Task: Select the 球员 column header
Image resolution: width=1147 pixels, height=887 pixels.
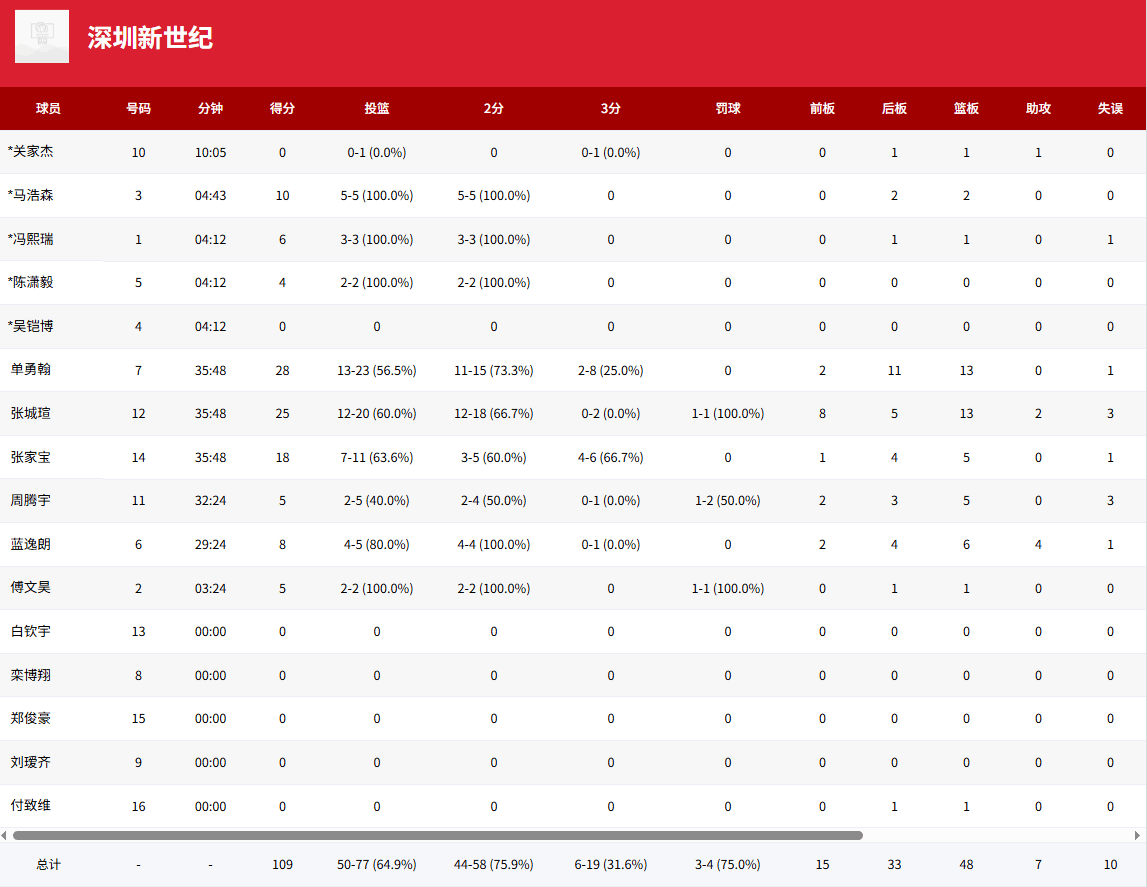Action: (x=48, y=108)
